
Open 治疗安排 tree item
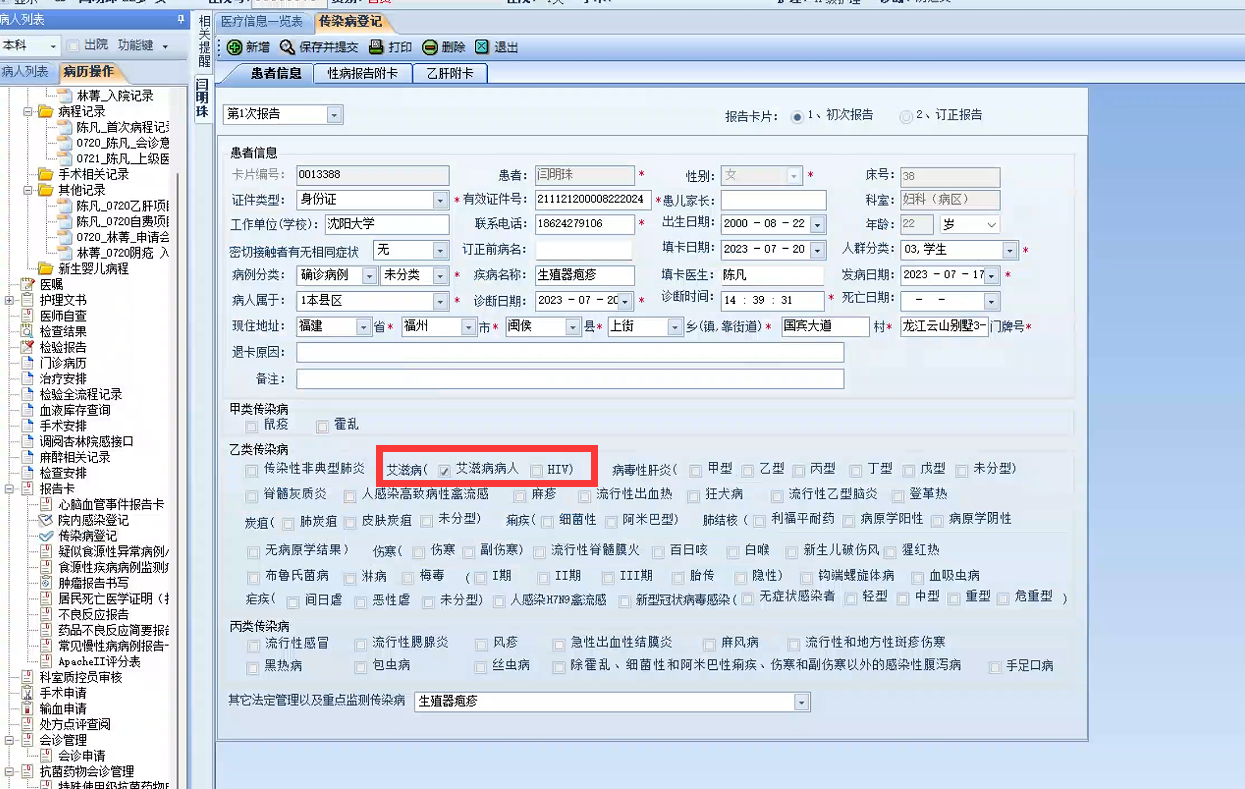click(x=63, y=379)
